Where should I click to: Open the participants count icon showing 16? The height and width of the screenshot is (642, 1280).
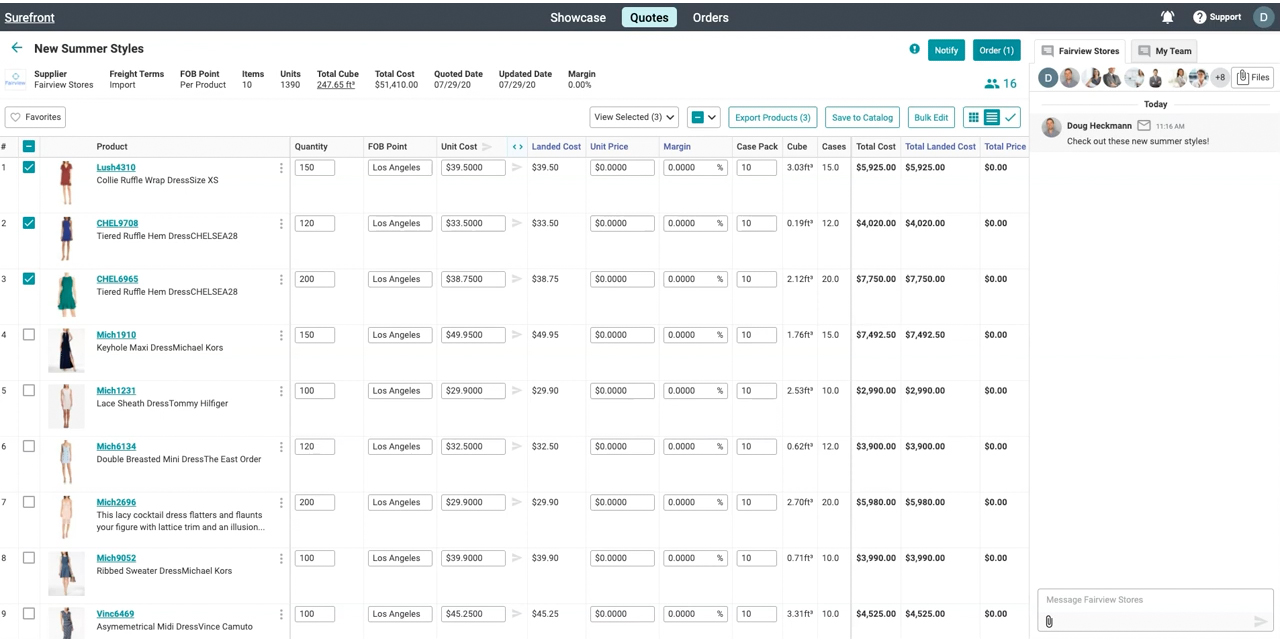1000,84
